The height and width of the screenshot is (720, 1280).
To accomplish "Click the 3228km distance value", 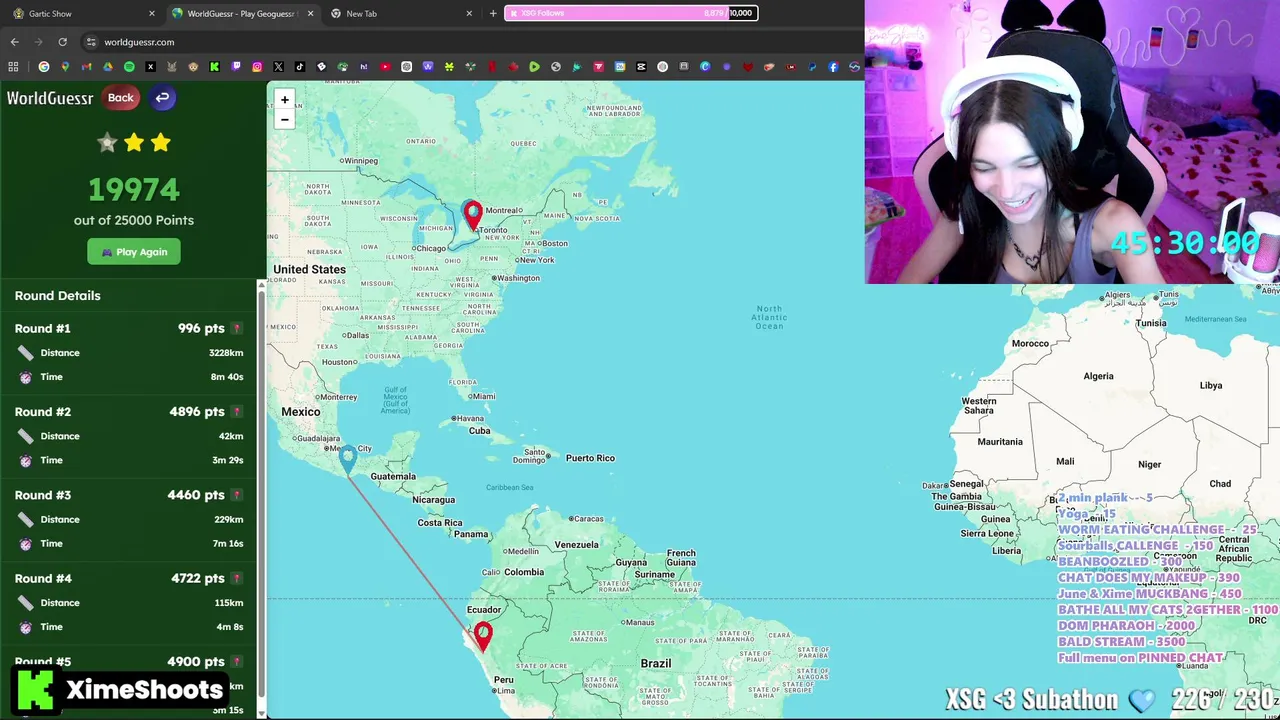I will [226, 353].
